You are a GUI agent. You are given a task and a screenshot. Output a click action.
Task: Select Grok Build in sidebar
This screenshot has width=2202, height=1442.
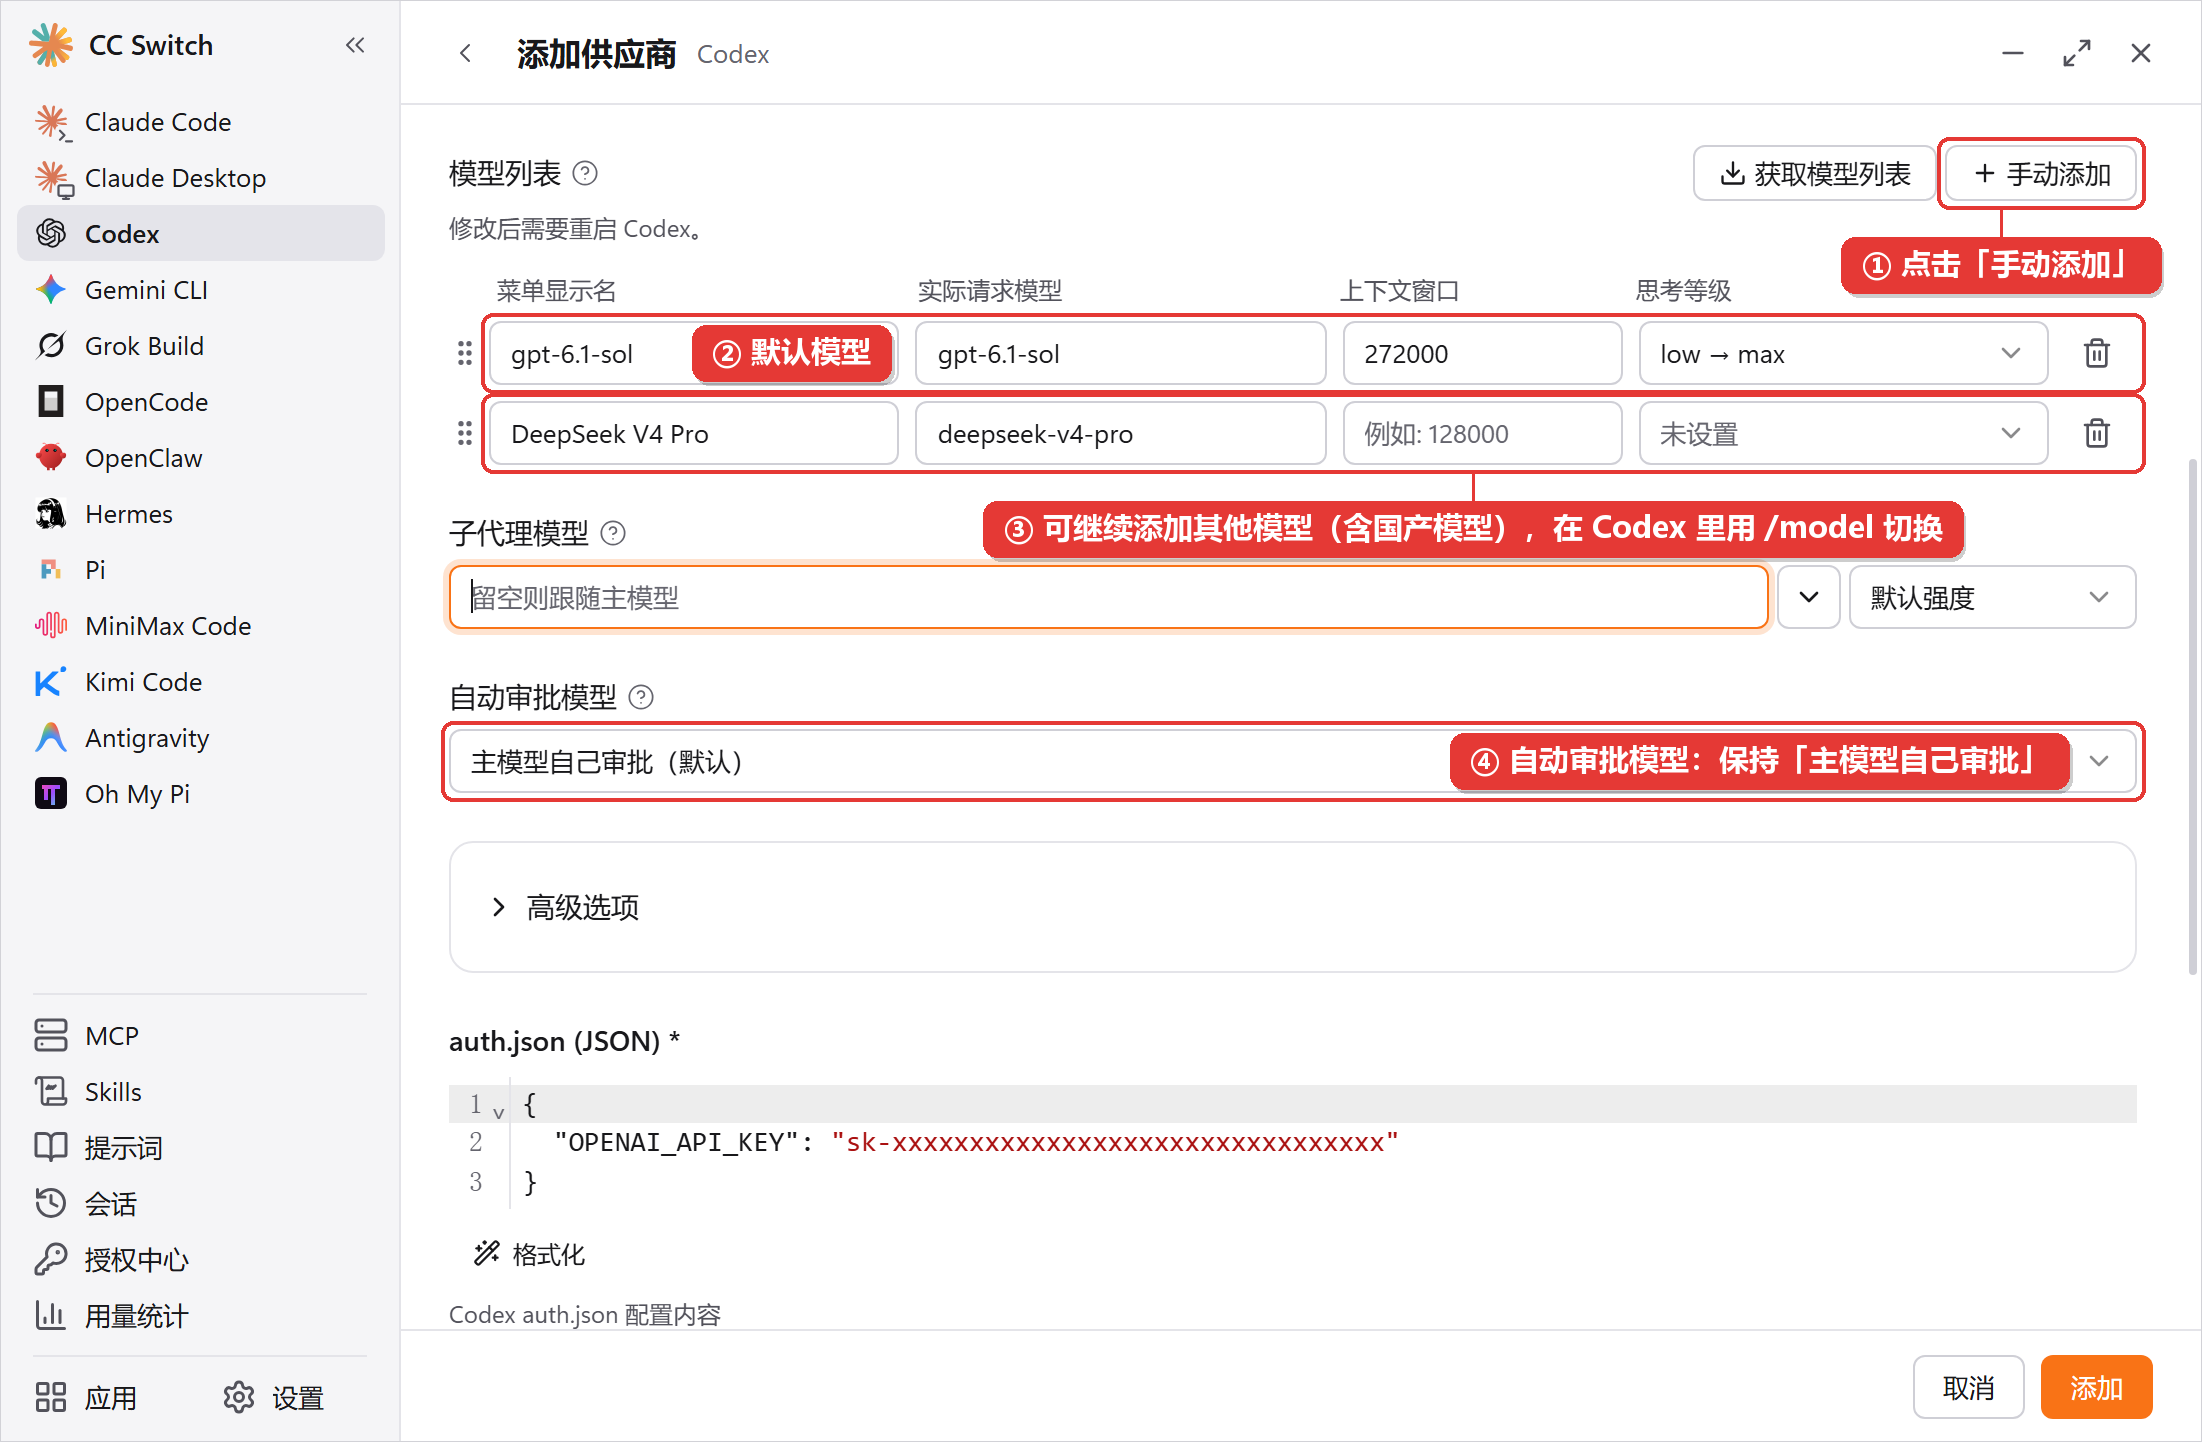click(x=201, y=346)
